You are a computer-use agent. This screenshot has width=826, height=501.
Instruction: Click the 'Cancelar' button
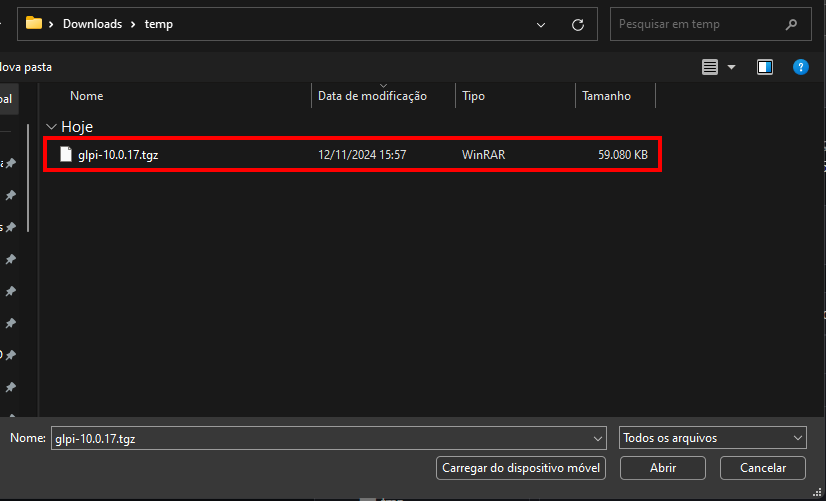pos(764,468)
